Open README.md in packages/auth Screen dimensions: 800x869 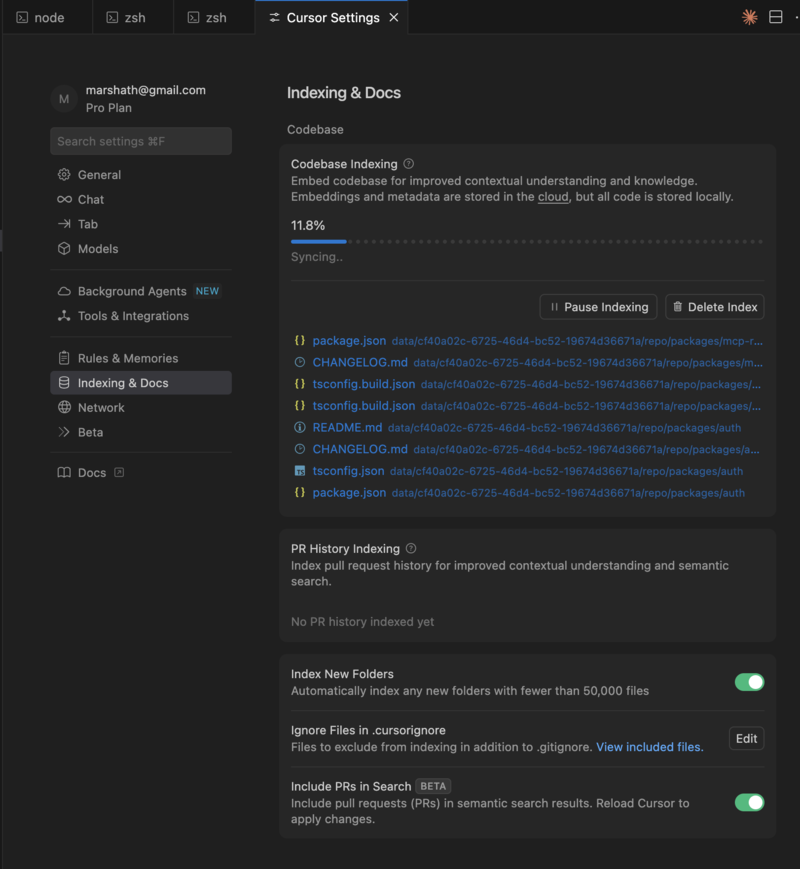click(517, 428)
